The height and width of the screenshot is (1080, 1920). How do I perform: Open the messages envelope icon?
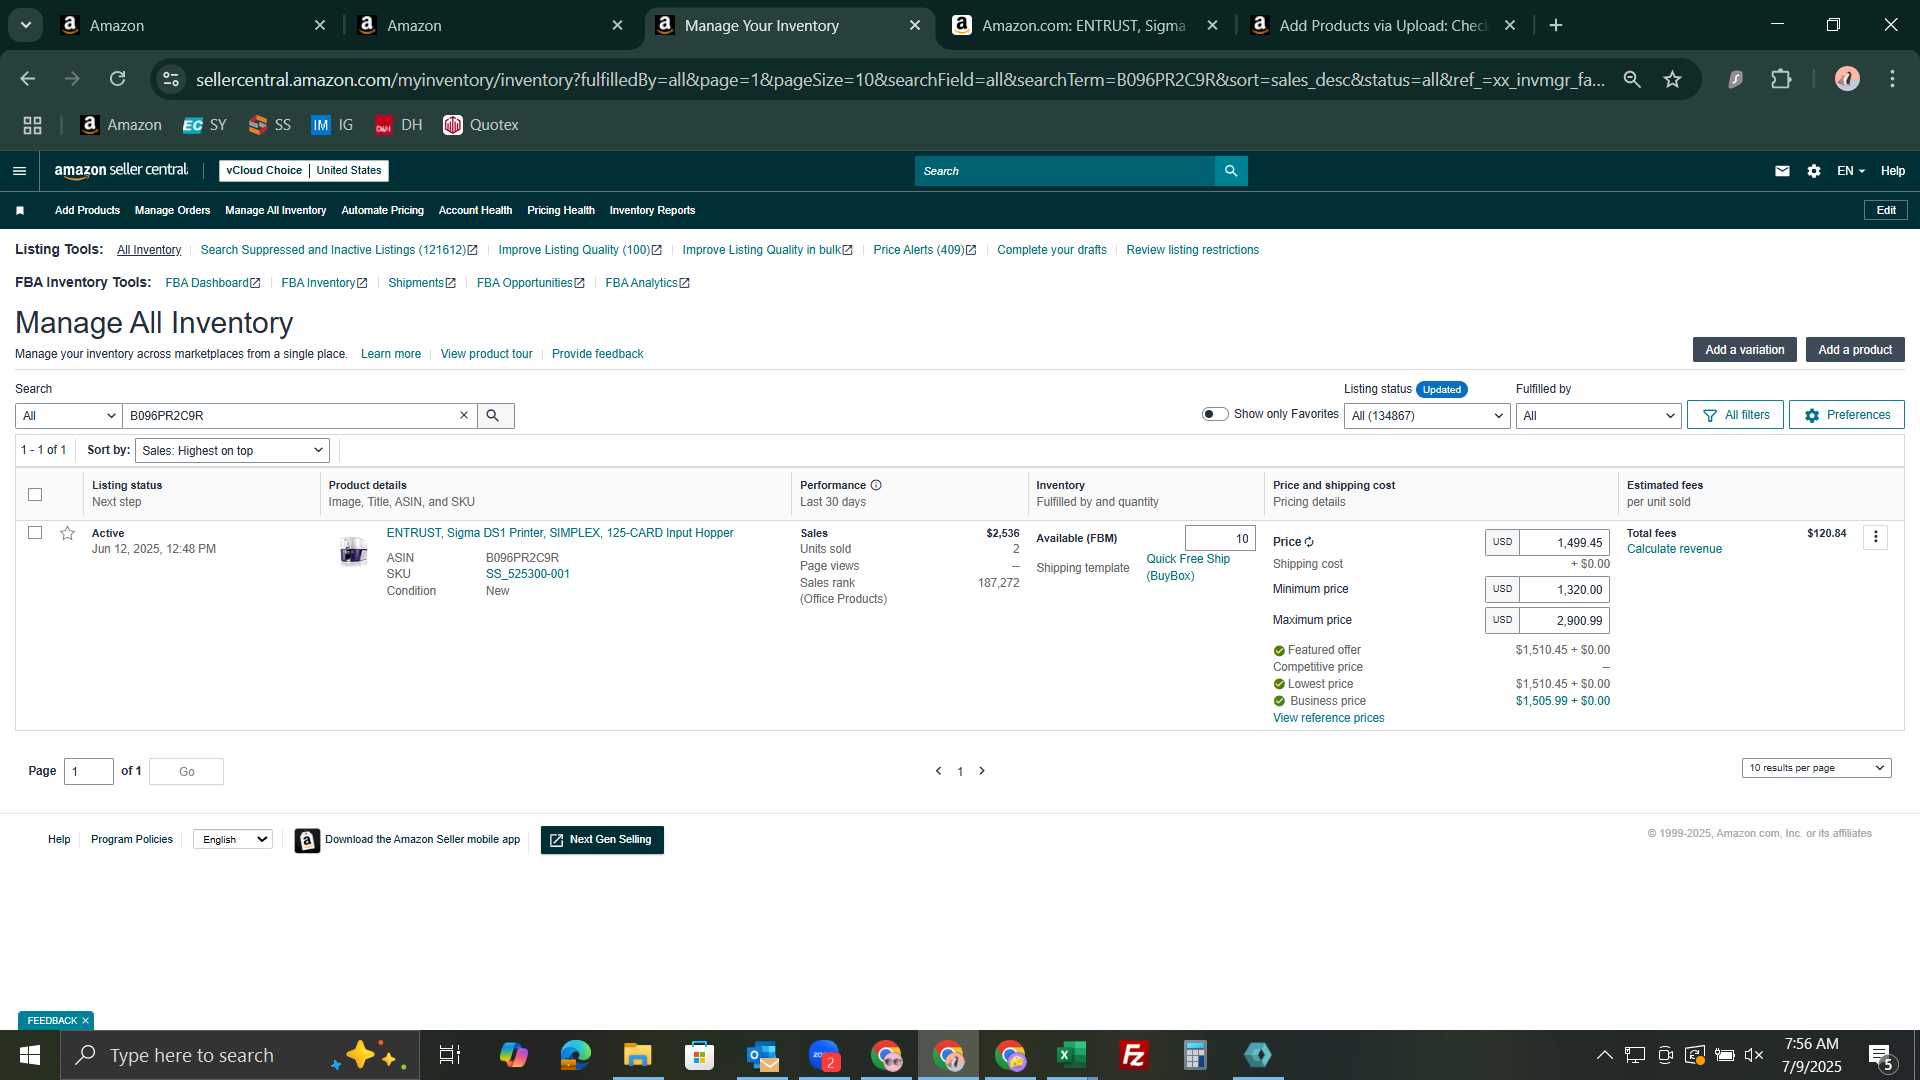tap(1782, 171)
